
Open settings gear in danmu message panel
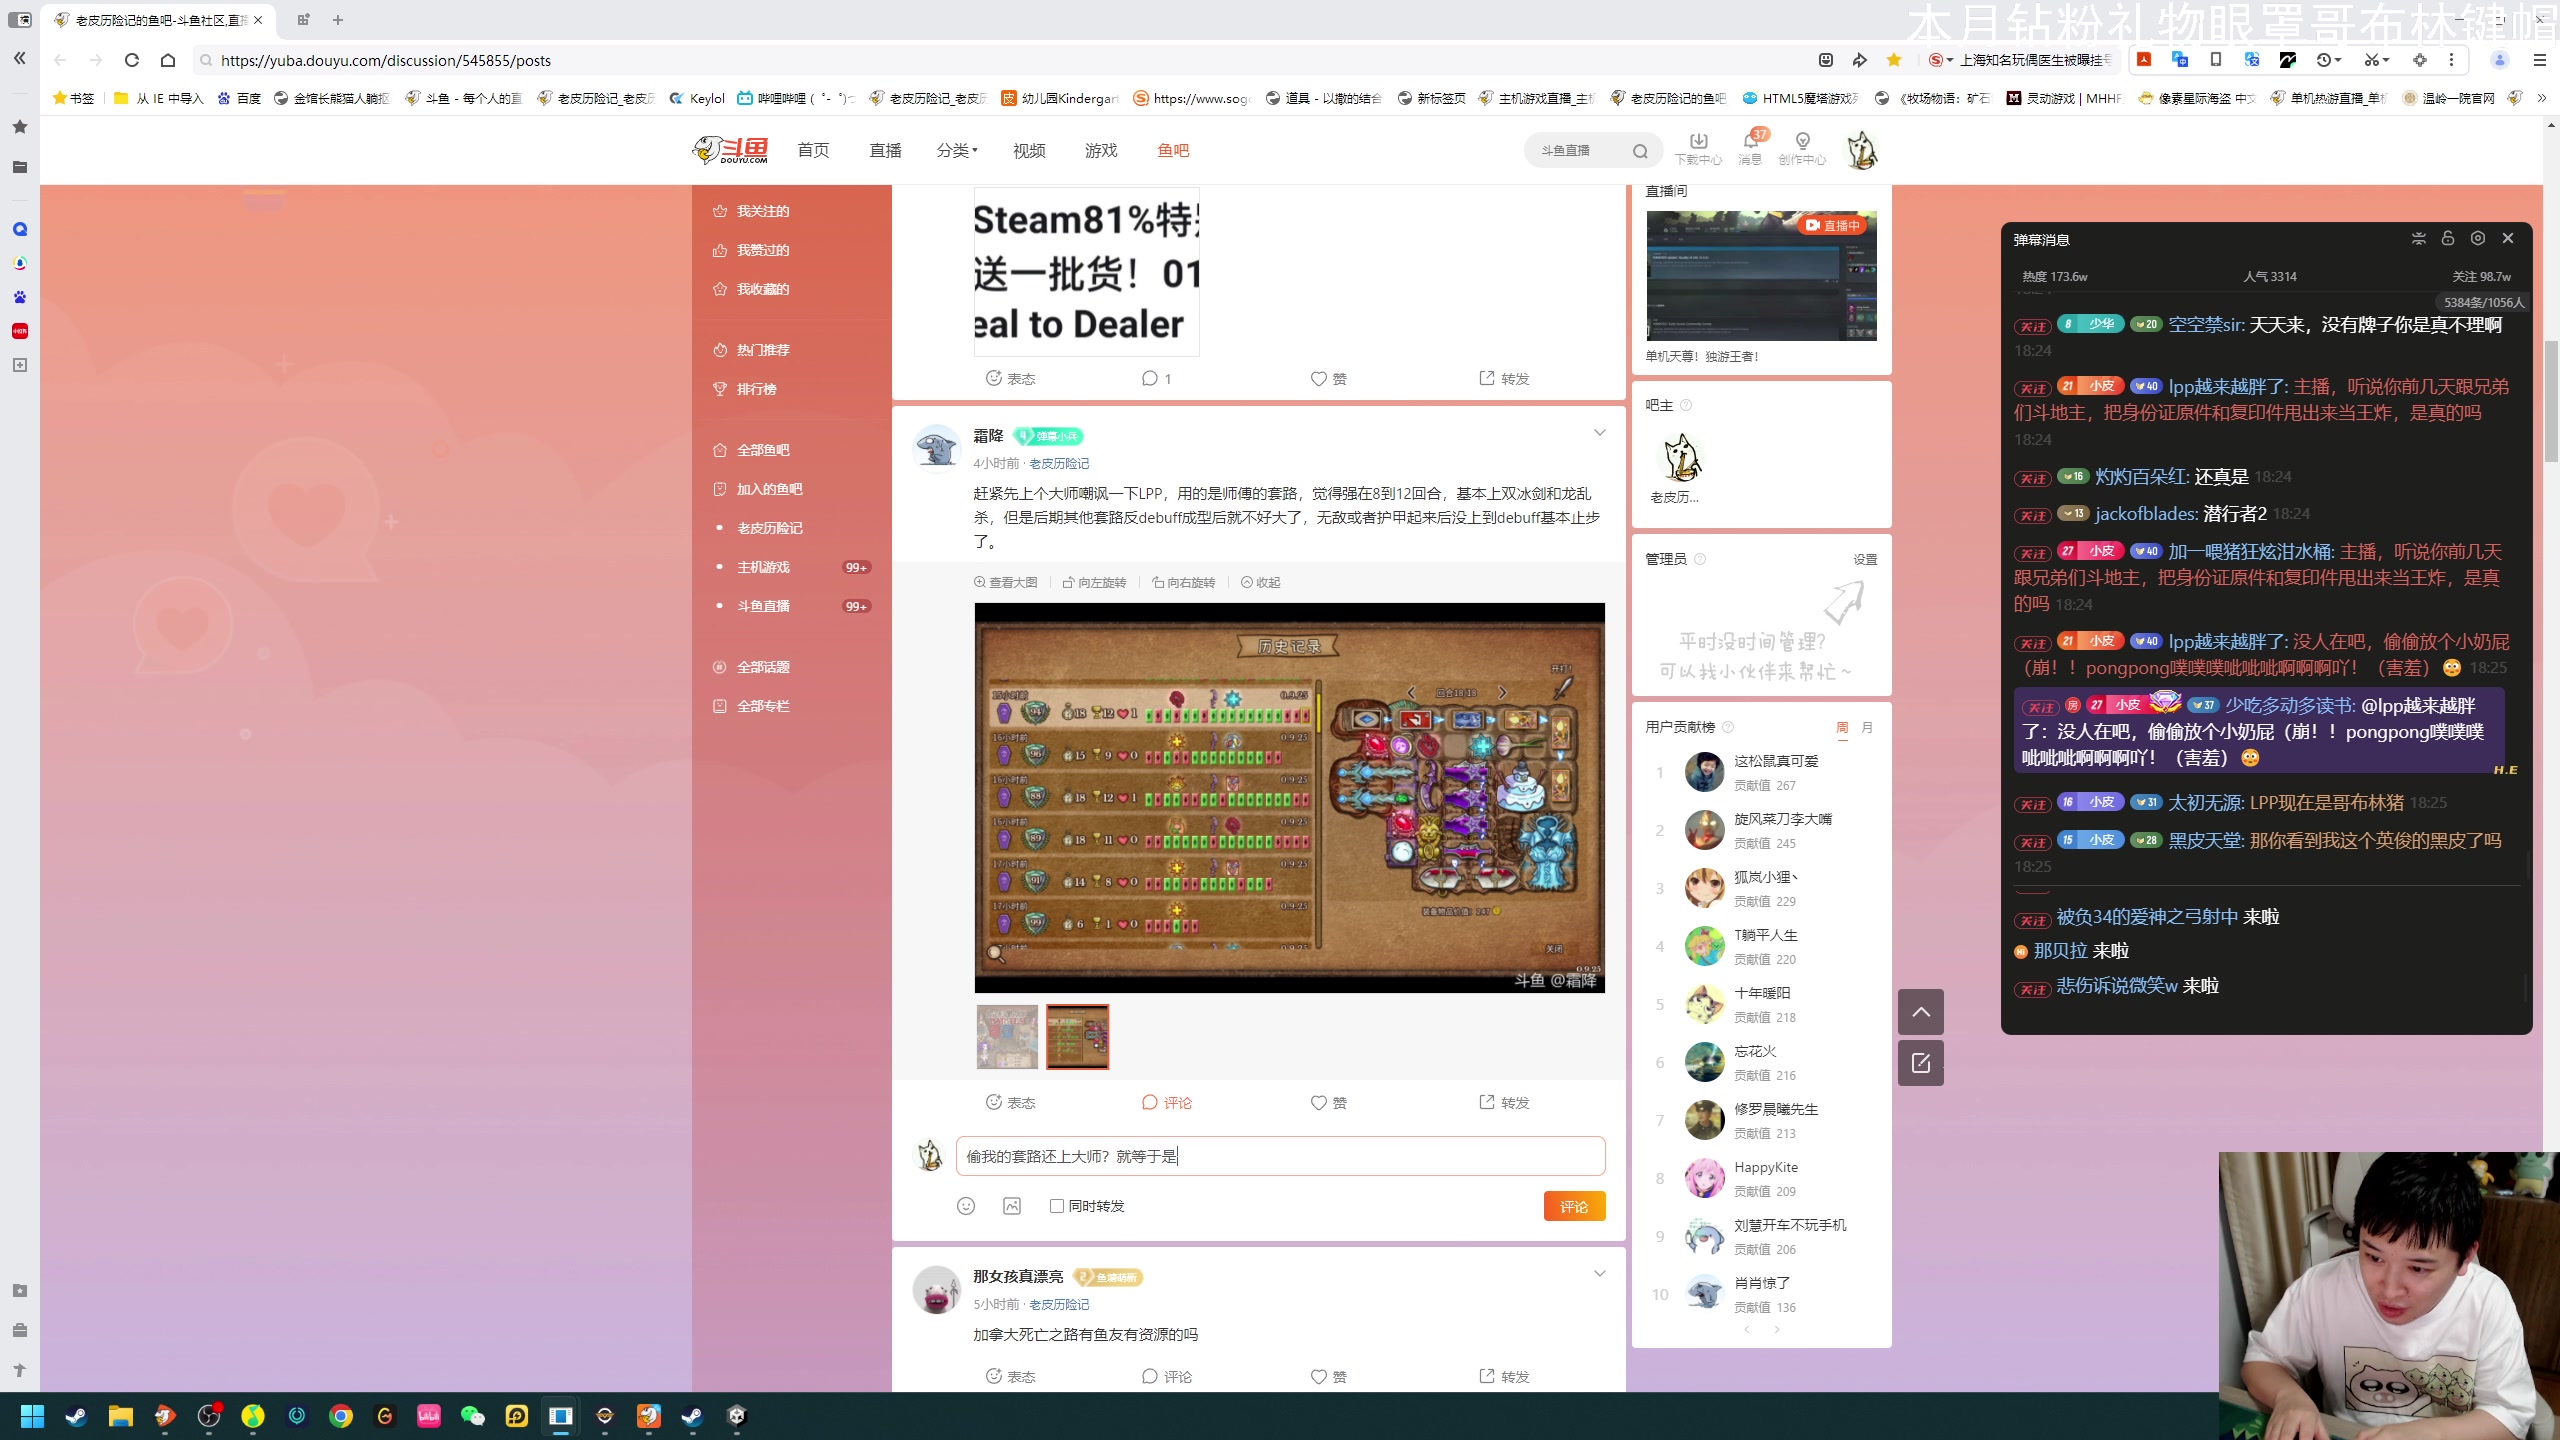pos(2477,238)
